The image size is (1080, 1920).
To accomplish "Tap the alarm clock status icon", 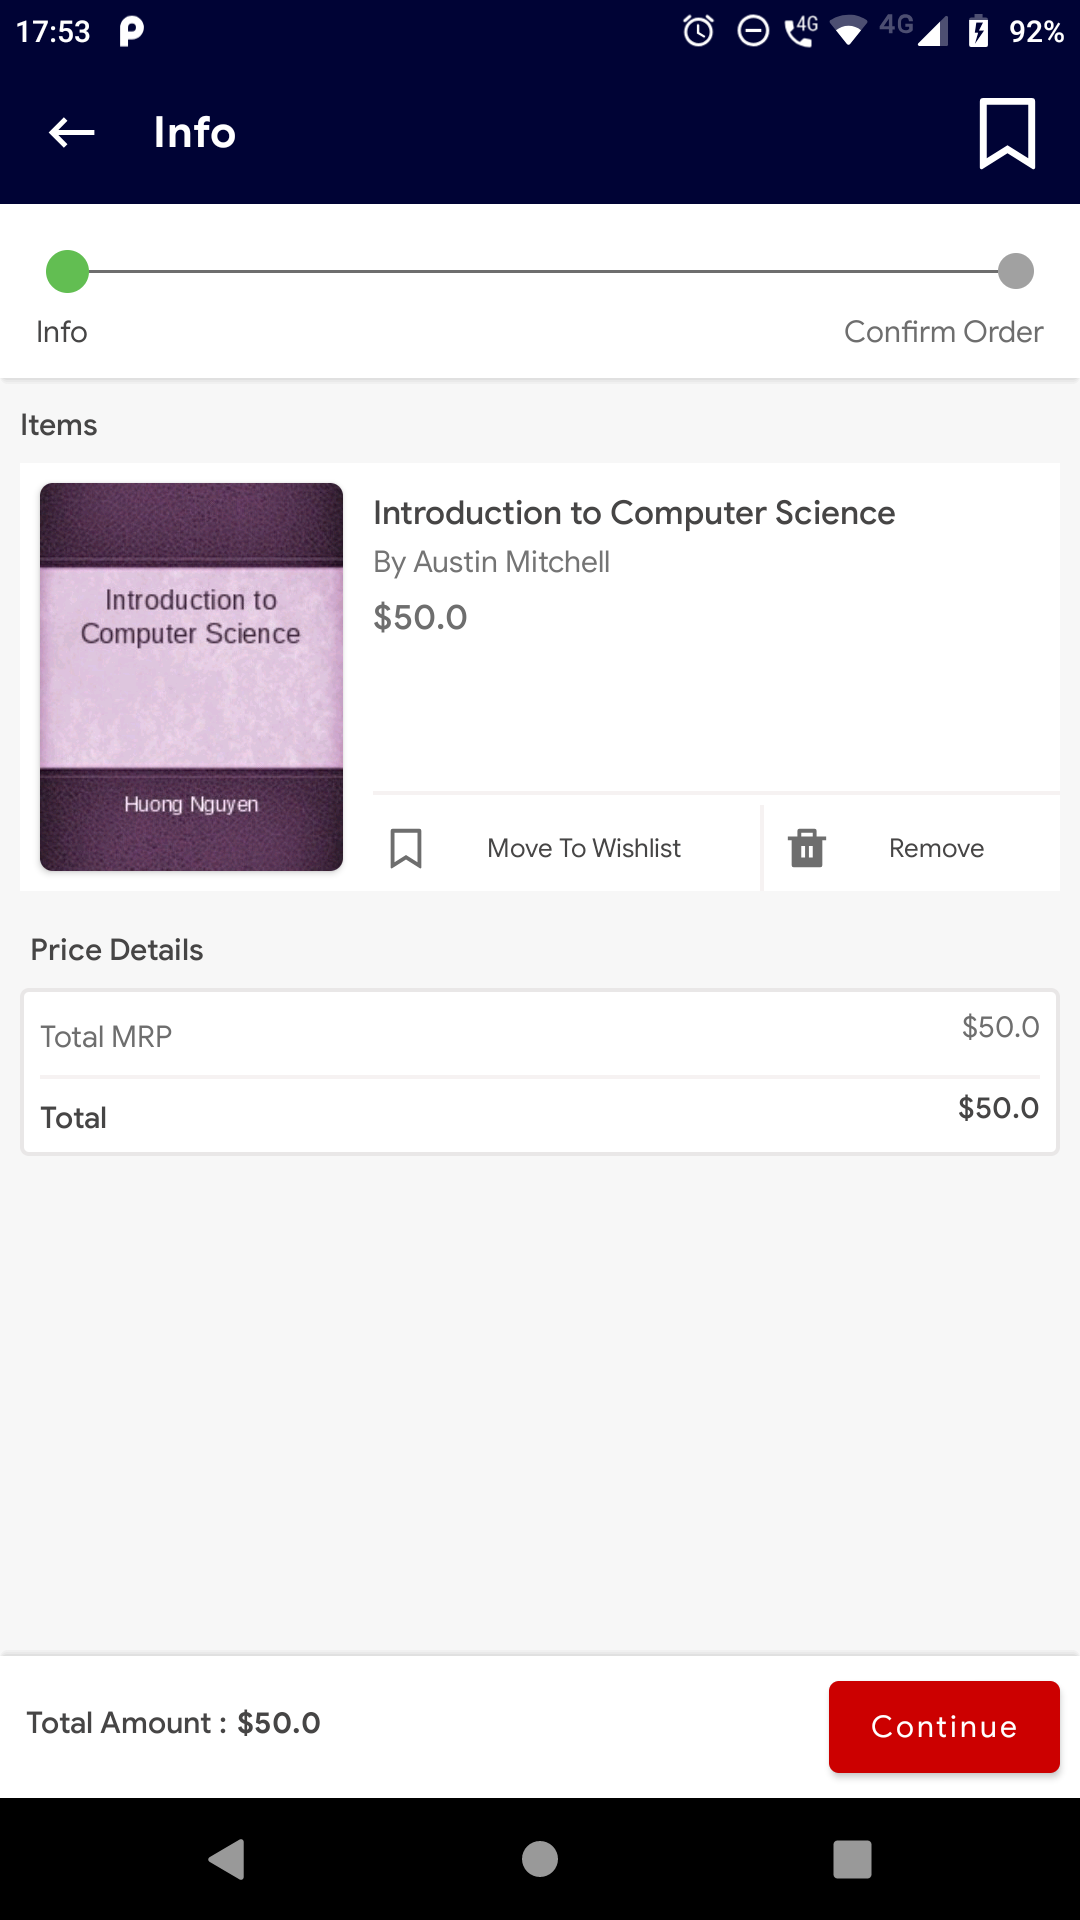I will coord(698,31).
